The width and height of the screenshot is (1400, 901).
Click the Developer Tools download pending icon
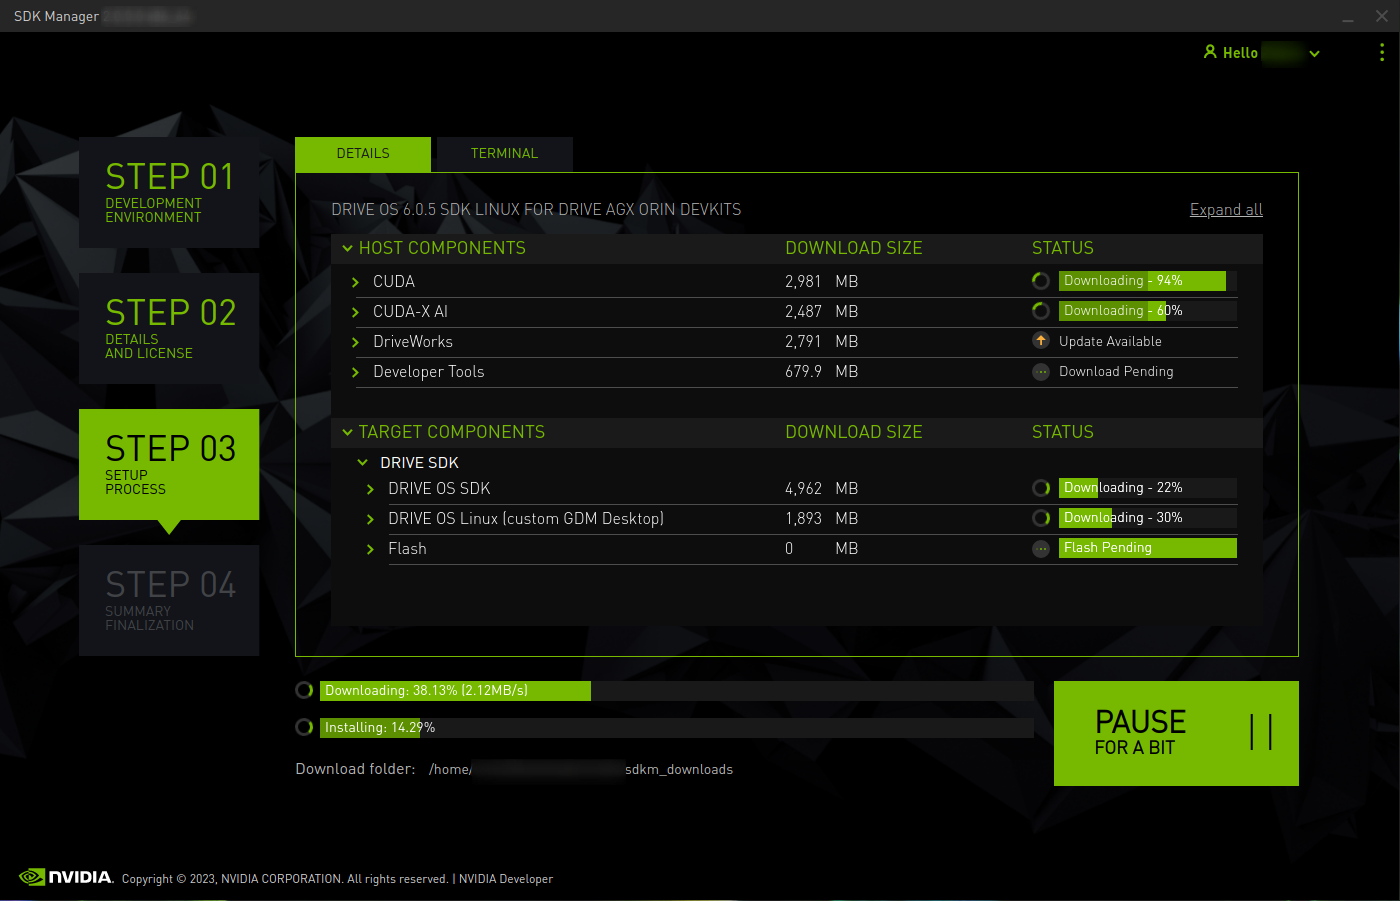[1041, 372]
